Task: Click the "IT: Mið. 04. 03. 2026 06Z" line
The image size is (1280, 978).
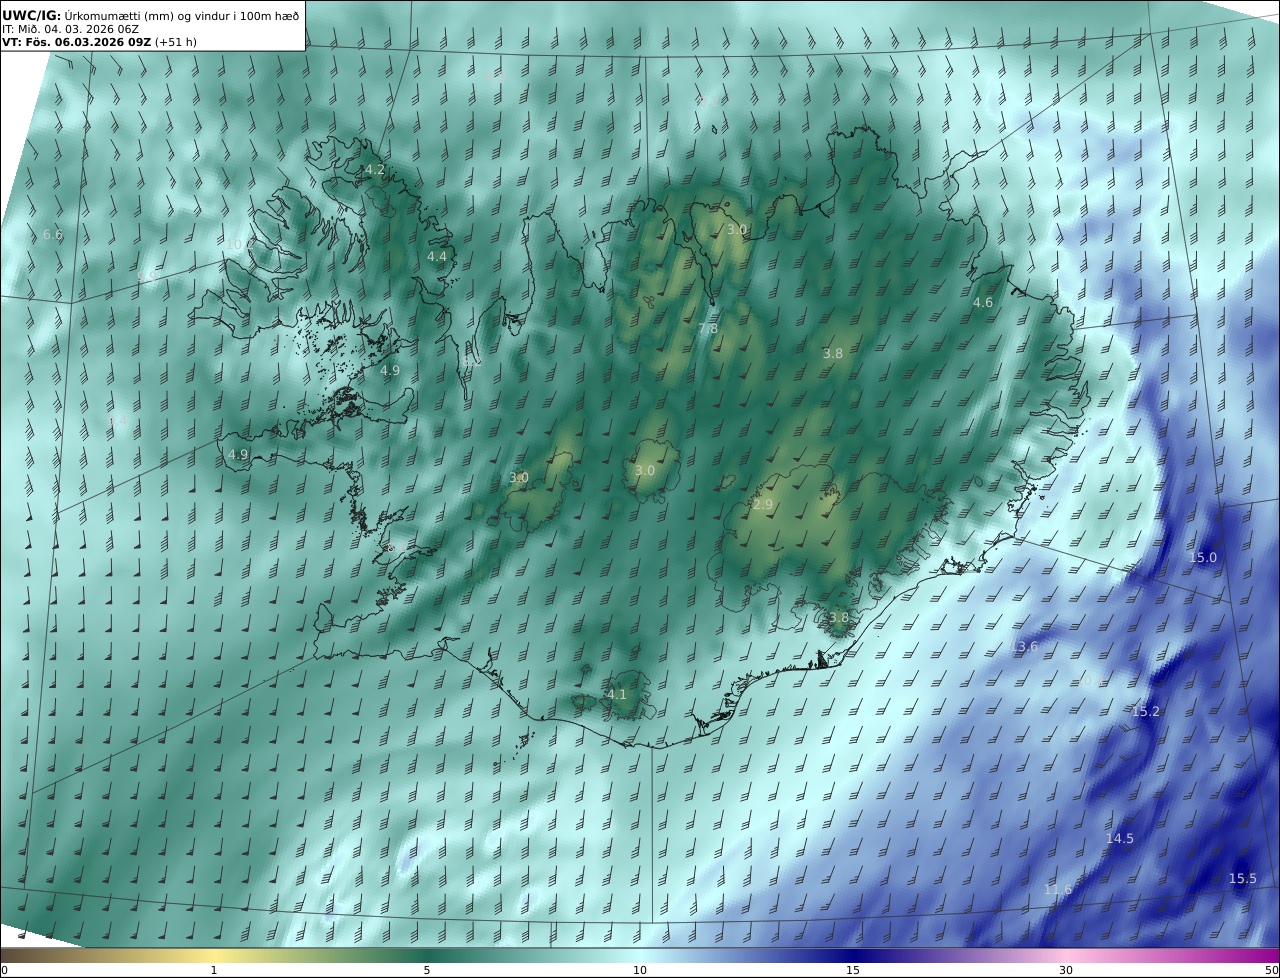Action: click(70, 29)
